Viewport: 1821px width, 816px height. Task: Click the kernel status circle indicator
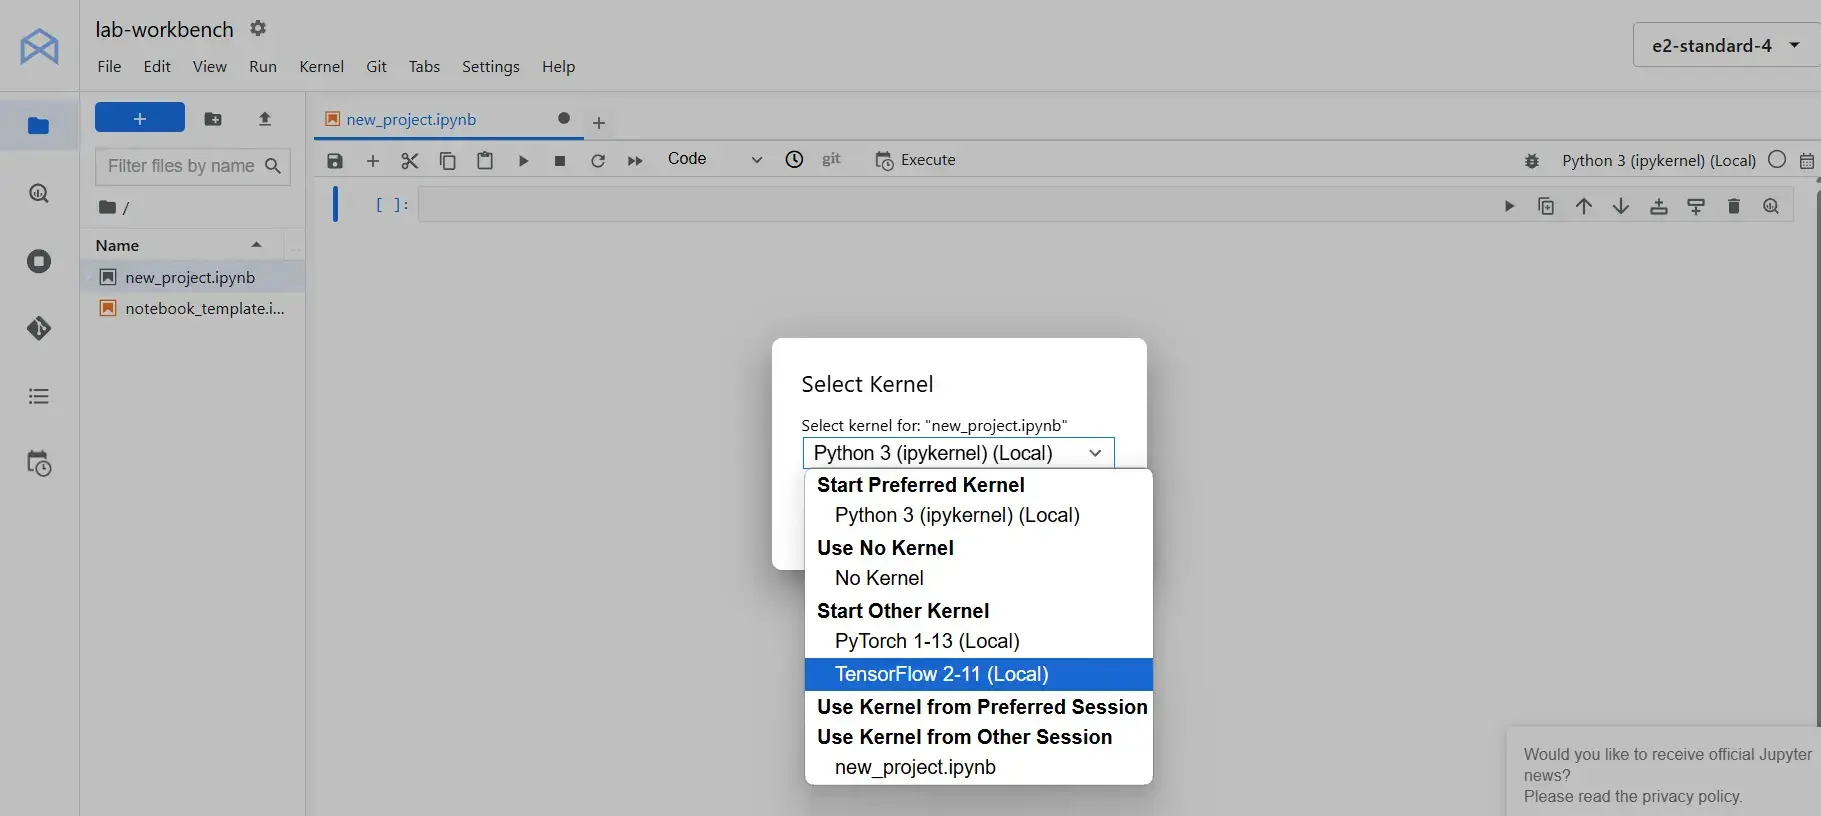pyautogui.click(x=1776, y=160)
